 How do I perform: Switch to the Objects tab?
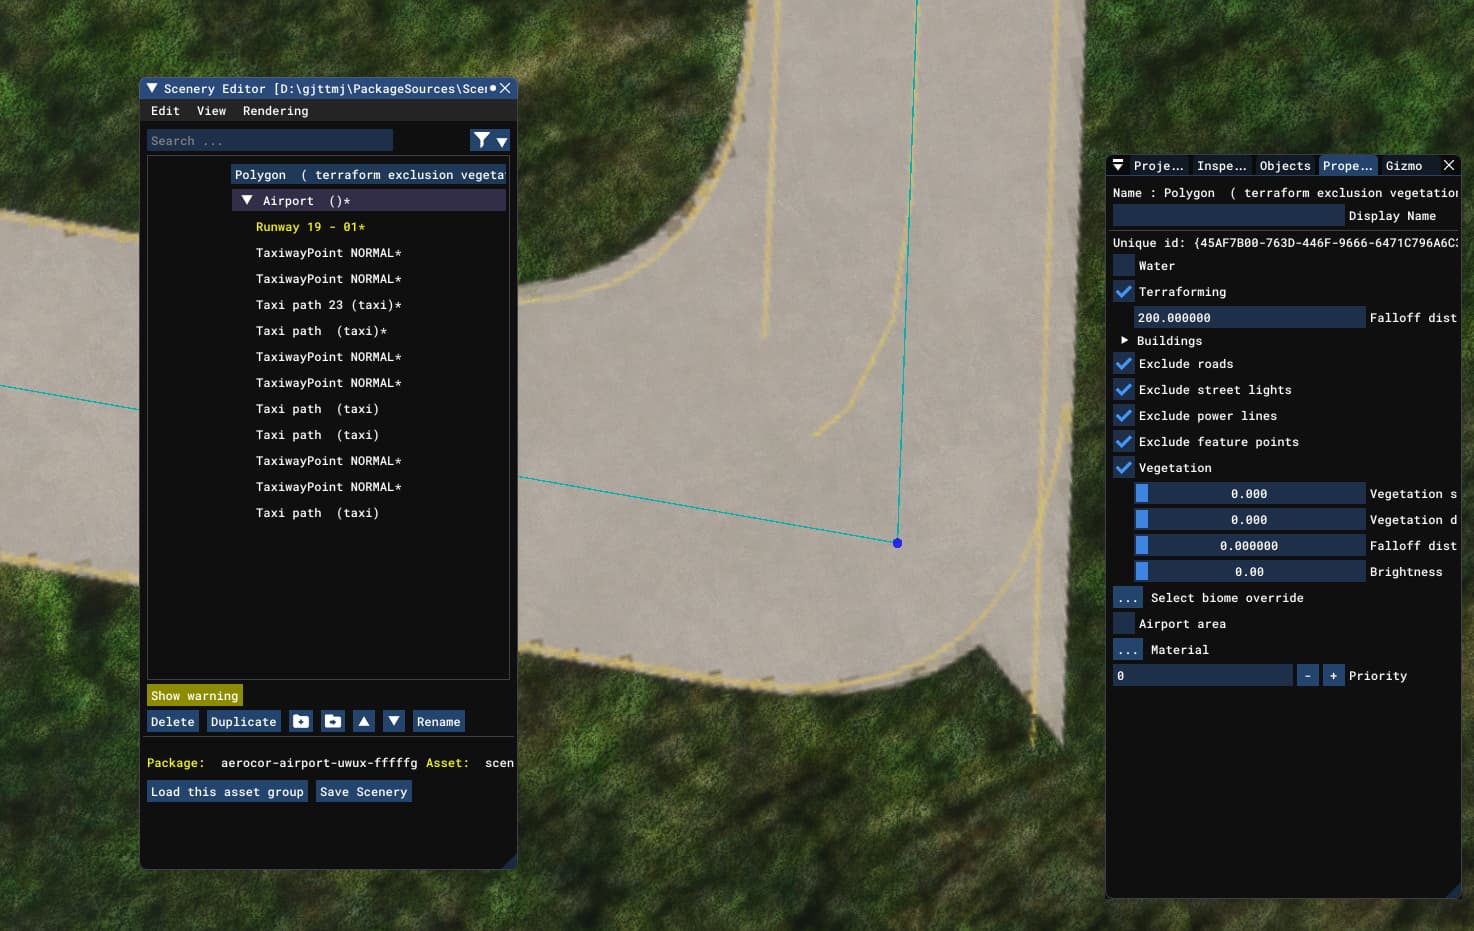tap(1285, 166)
